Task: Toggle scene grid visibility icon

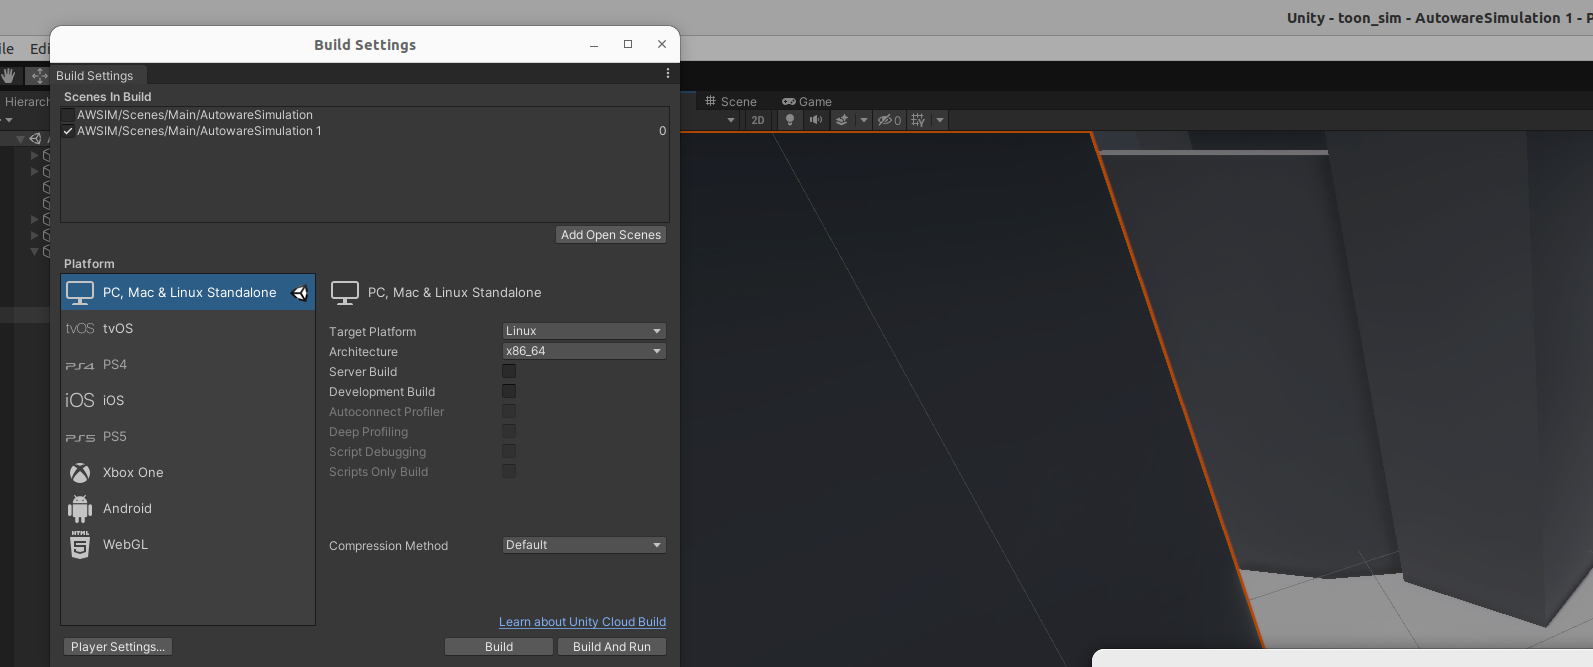Action: click(x=918, y=120)
